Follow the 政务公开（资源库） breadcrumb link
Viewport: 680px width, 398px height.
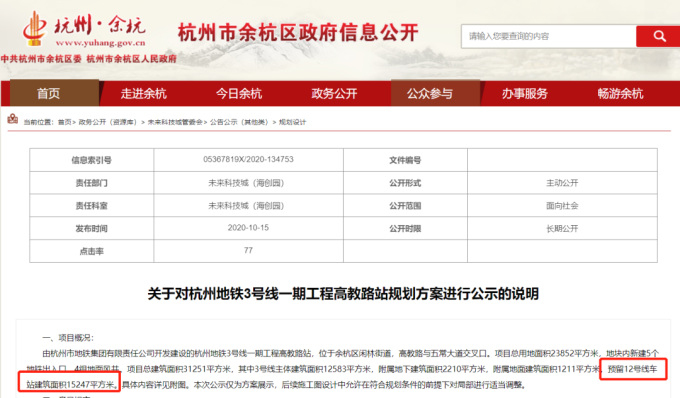point(108,122)
